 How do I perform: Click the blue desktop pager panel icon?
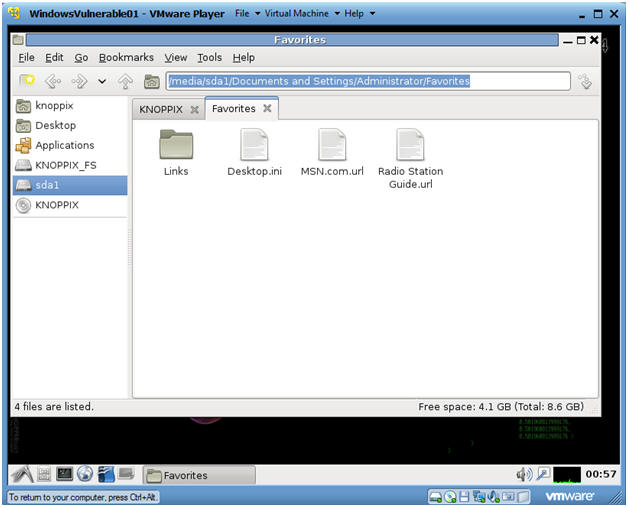(x=106, y=475)
